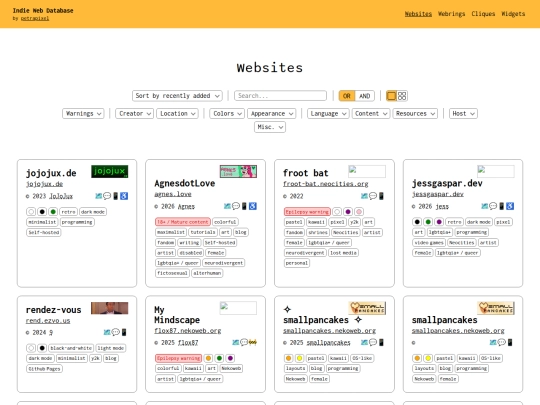540x405 pixels.
Task: Expand the Creator filter dropdown
Action: point(134,114)
